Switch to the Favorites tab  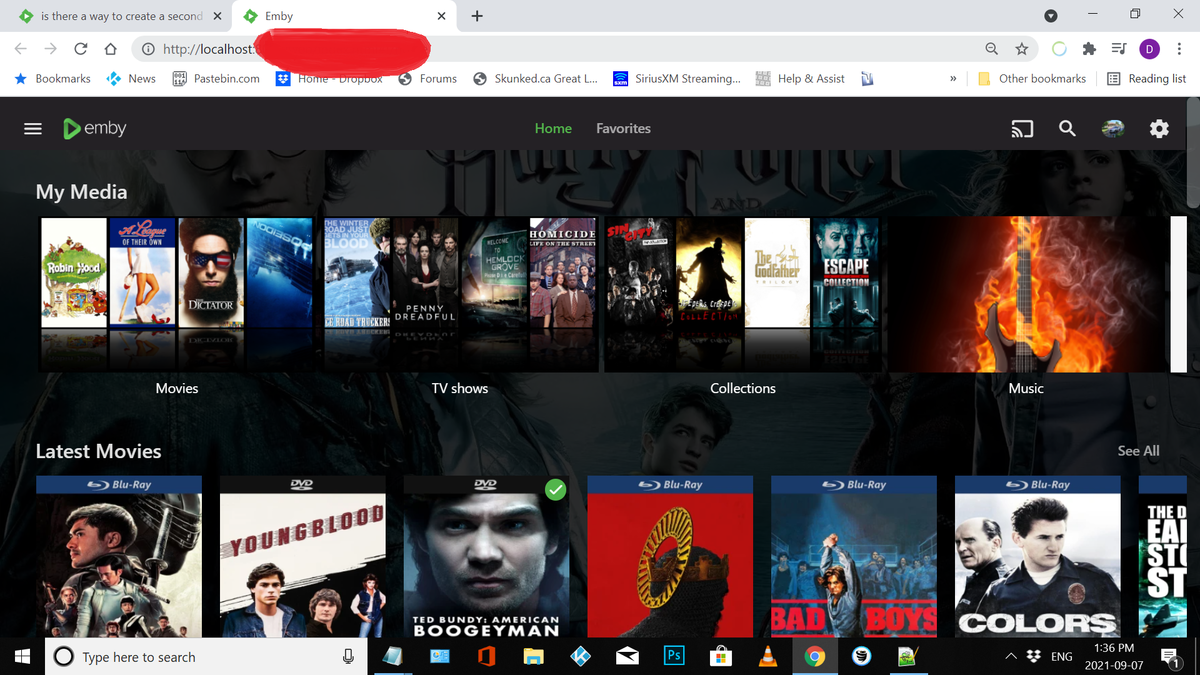click(x=623, y=128)
